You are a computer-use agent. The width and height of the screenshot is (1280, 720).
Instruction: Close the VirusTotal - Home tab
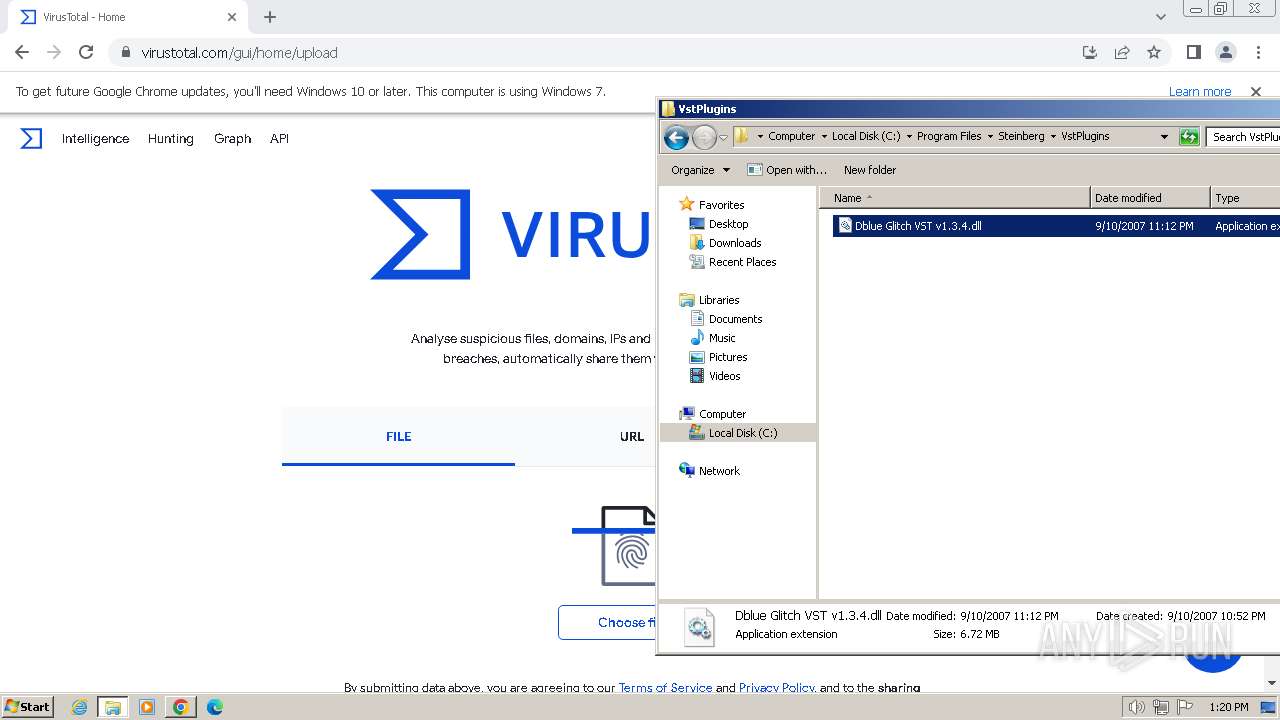coord(232,17)
